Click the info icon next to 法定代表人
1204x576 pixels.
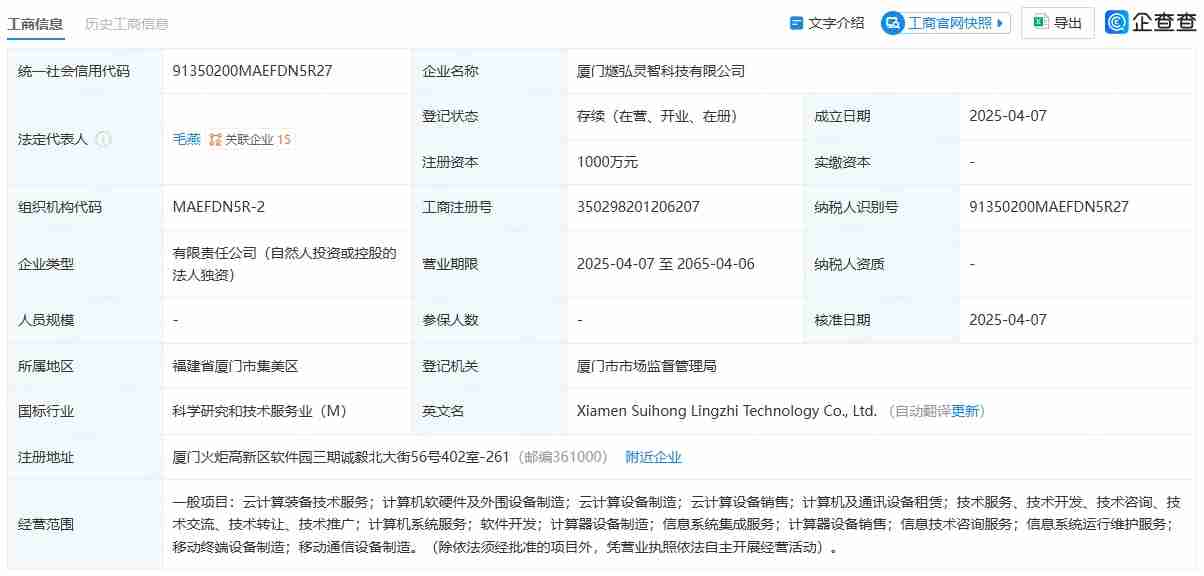pyautogui.click(x=103, y=140)
